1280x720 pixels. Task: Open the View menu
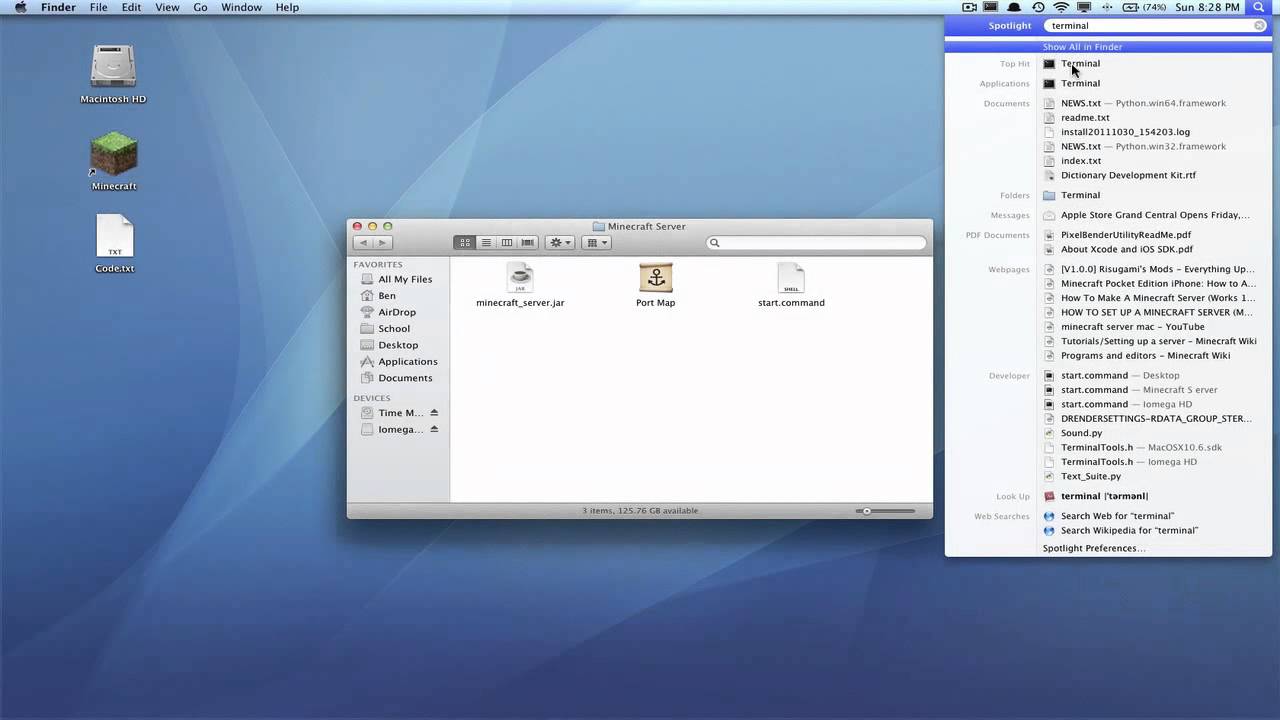click(167, 7)
